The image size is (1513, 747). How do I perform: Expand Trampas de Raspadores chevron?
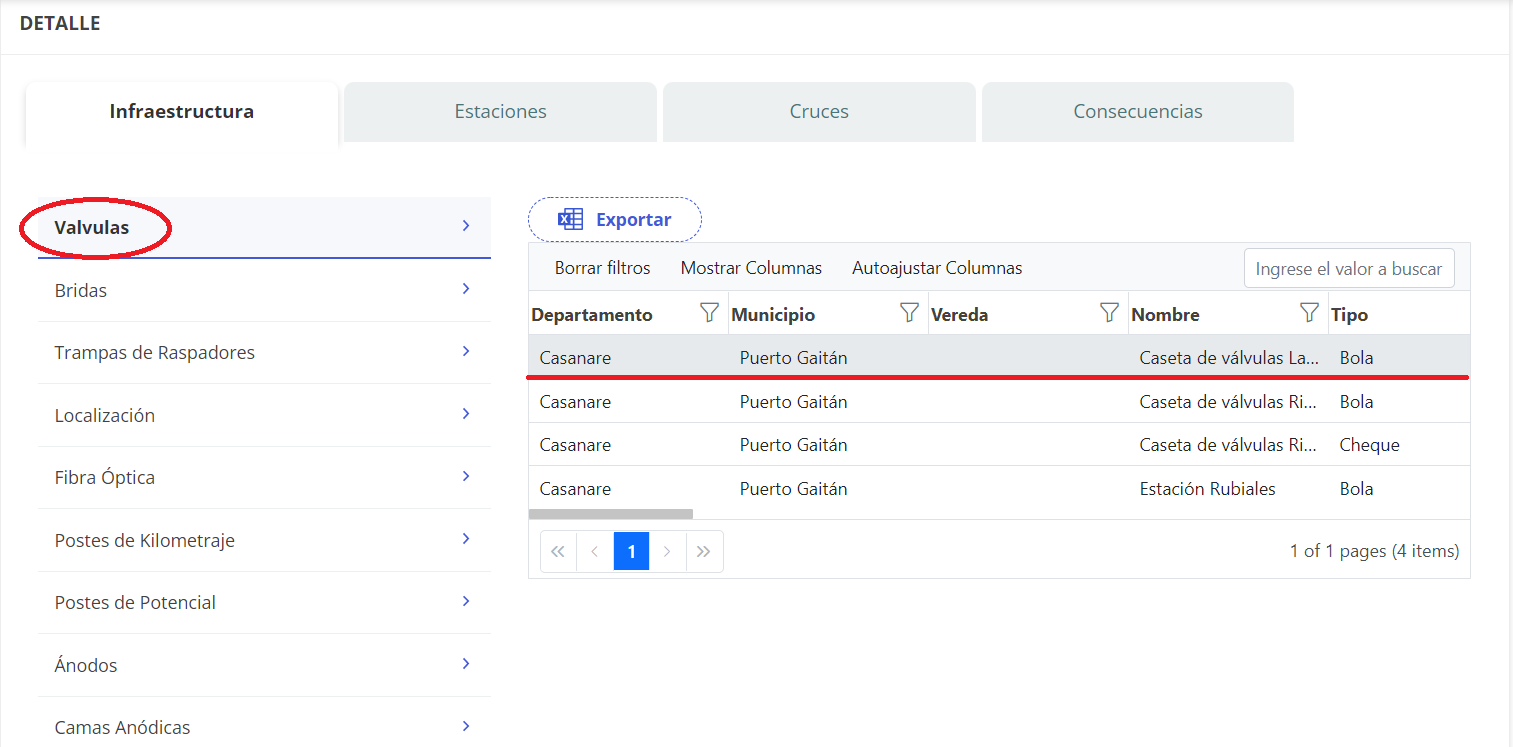[x=466, y=352]
